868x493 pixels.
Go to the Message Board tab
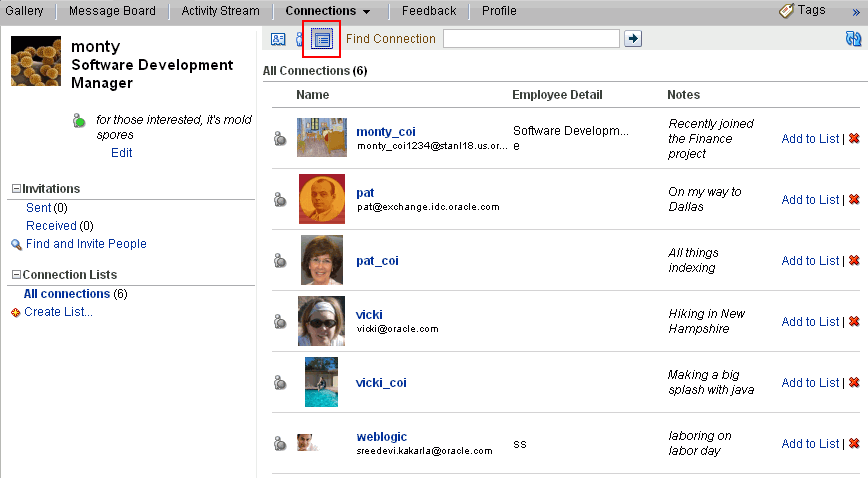coord(112,11)
